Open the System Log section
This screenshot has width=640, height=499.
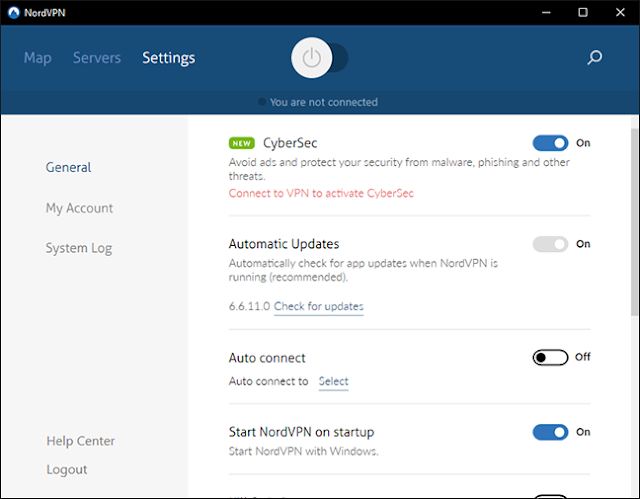79,248
